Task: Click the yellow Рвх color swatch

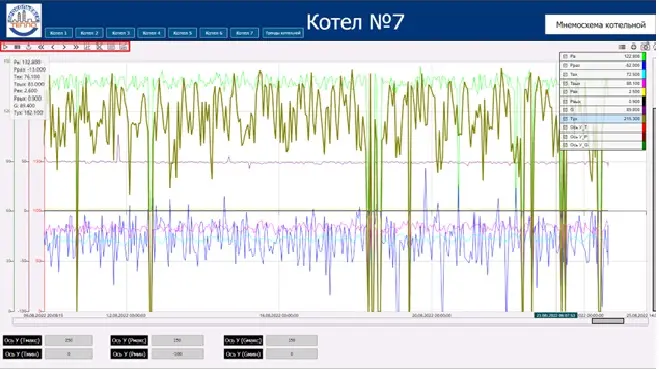Action: point(644,92)
